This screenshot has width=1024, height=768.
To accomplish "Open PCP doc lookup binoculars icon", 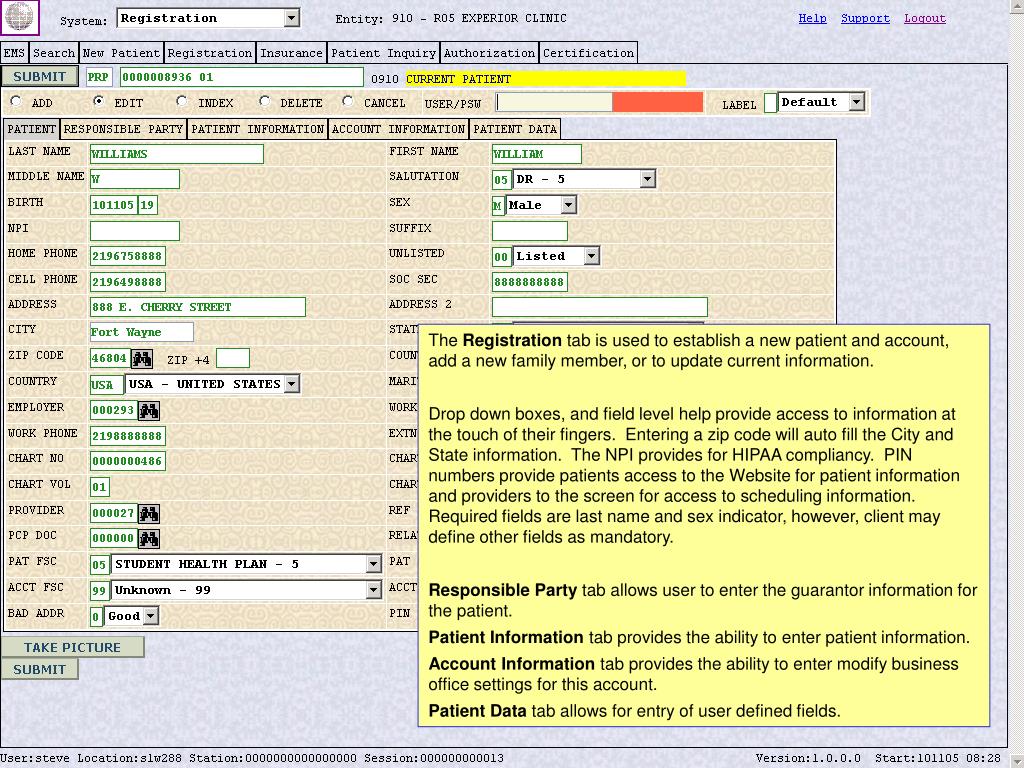I will [149, 539].
